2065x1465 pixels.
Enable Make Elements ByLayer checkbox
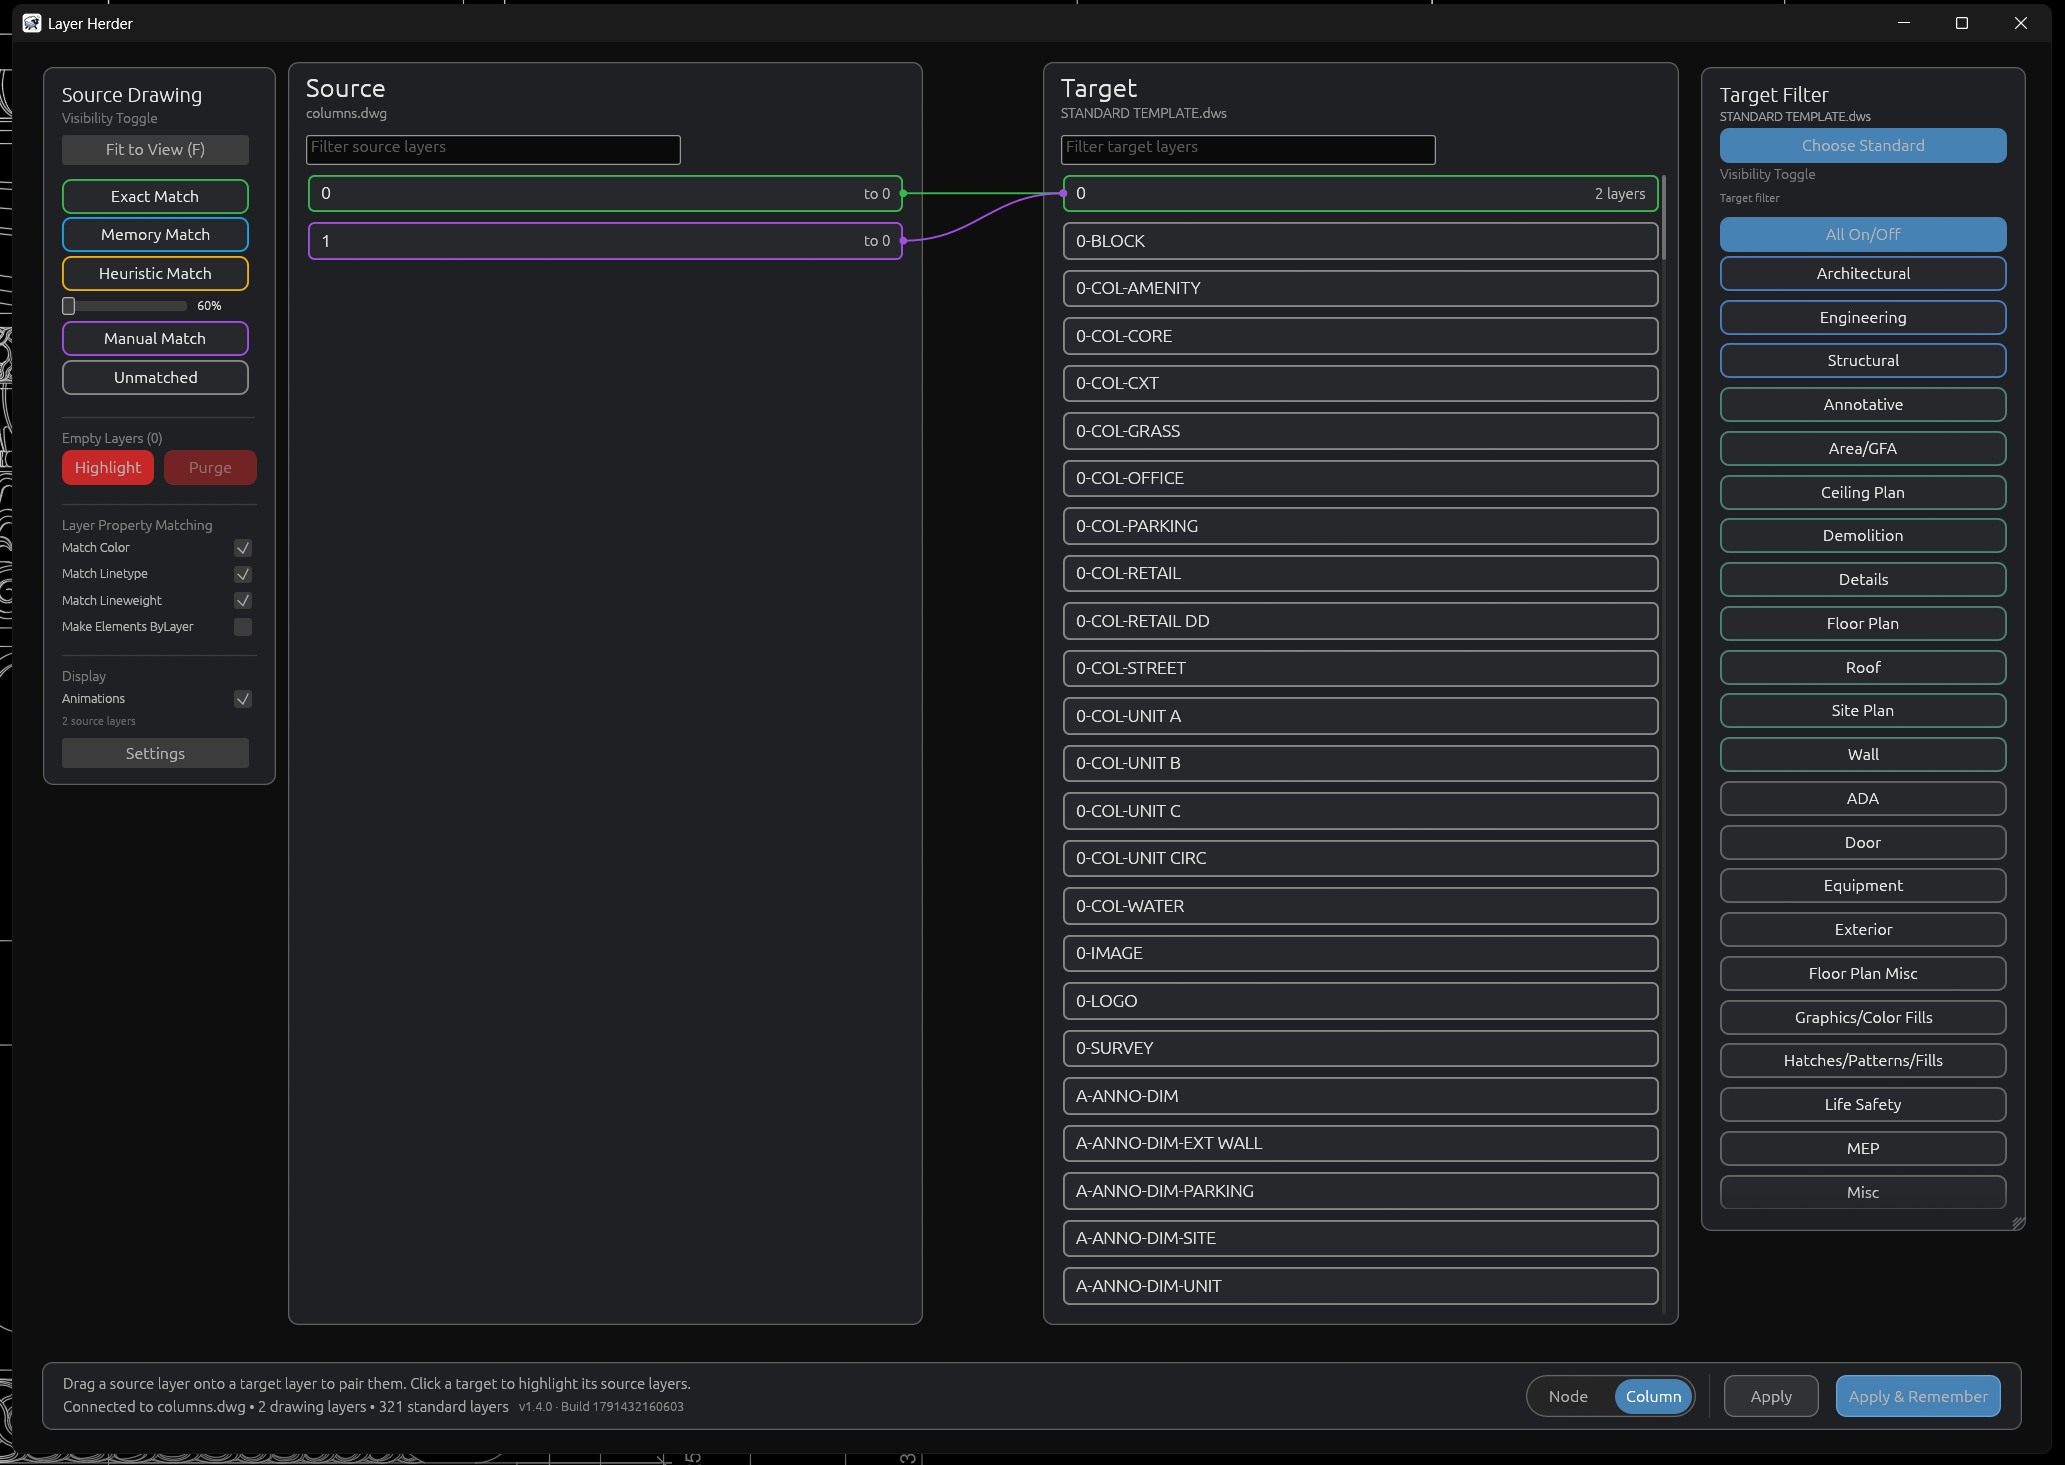(x=243, y=627)
